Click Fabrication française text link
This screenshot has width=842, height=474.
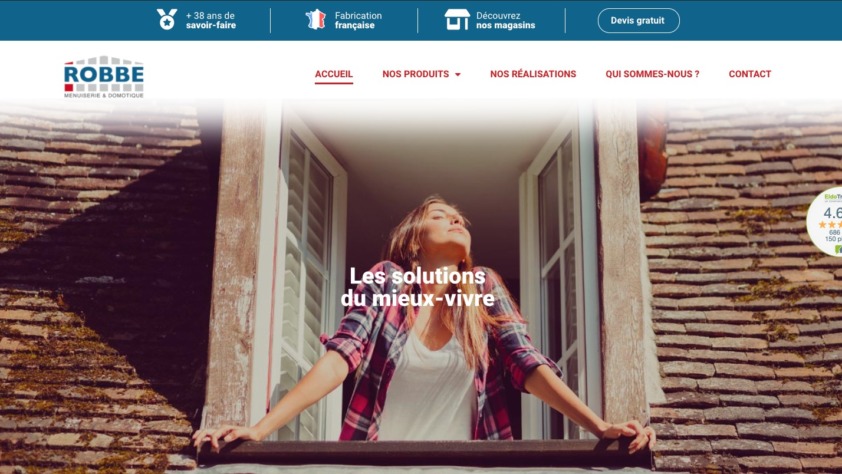click(358, 20)
